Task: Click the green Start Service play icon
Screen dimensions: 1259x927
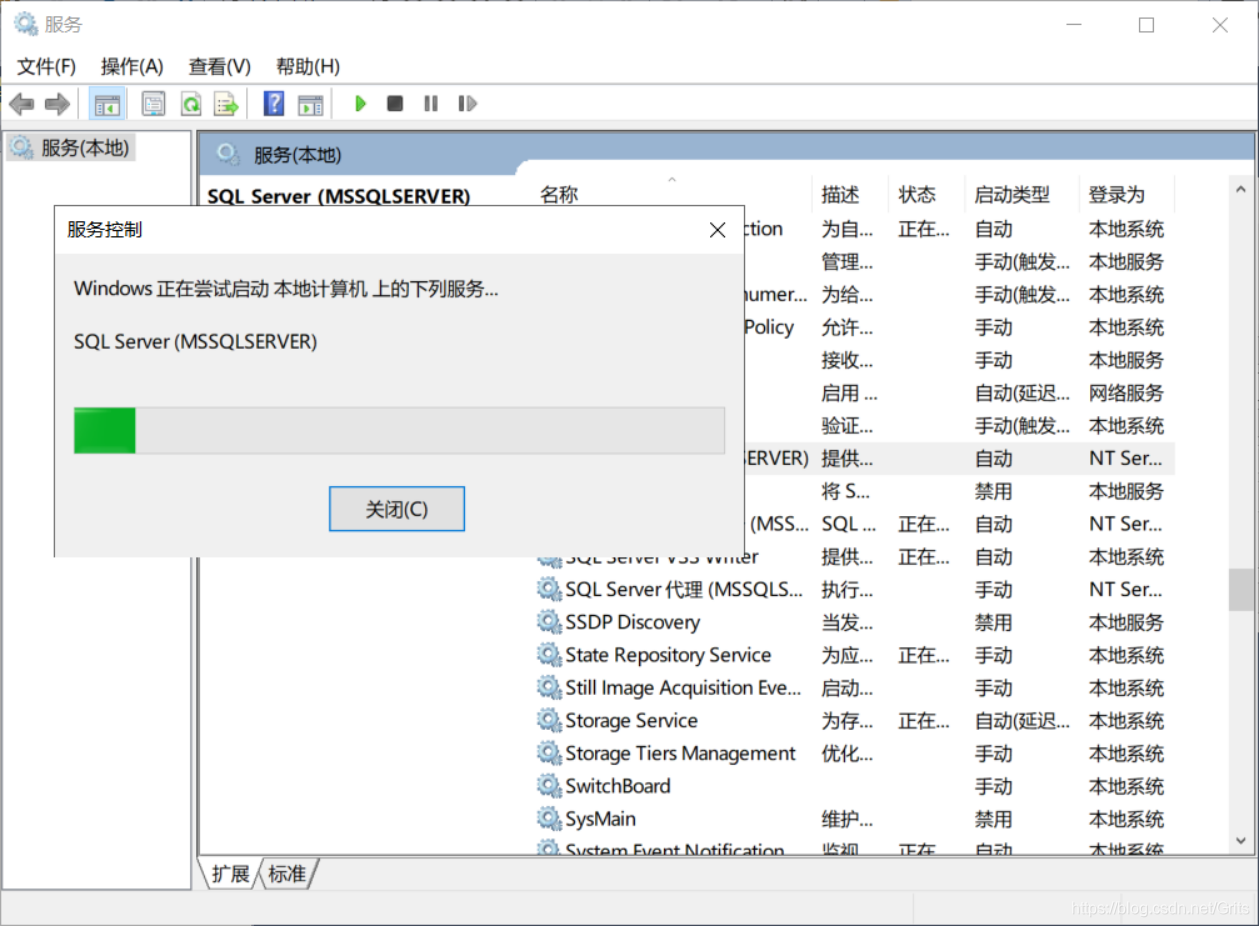Action: tap(361, 103)
